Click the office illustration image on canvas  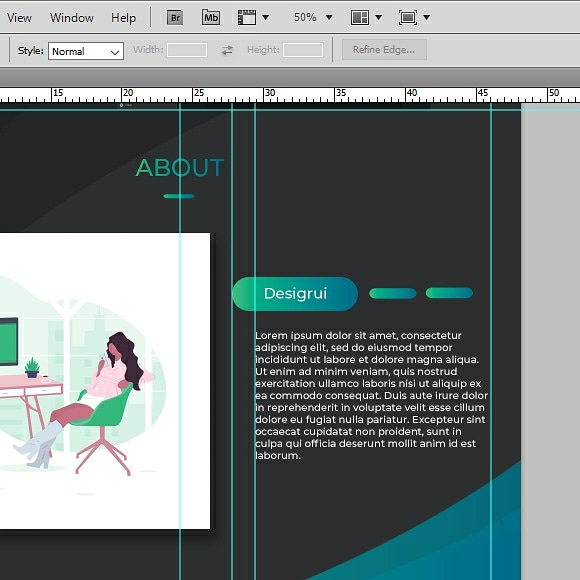click(x=105, y=381)
